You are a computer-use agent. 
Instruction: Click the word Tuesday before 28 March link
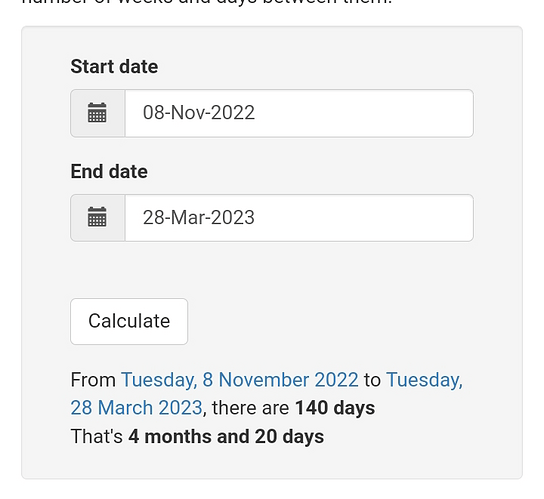tap(424, 380)
